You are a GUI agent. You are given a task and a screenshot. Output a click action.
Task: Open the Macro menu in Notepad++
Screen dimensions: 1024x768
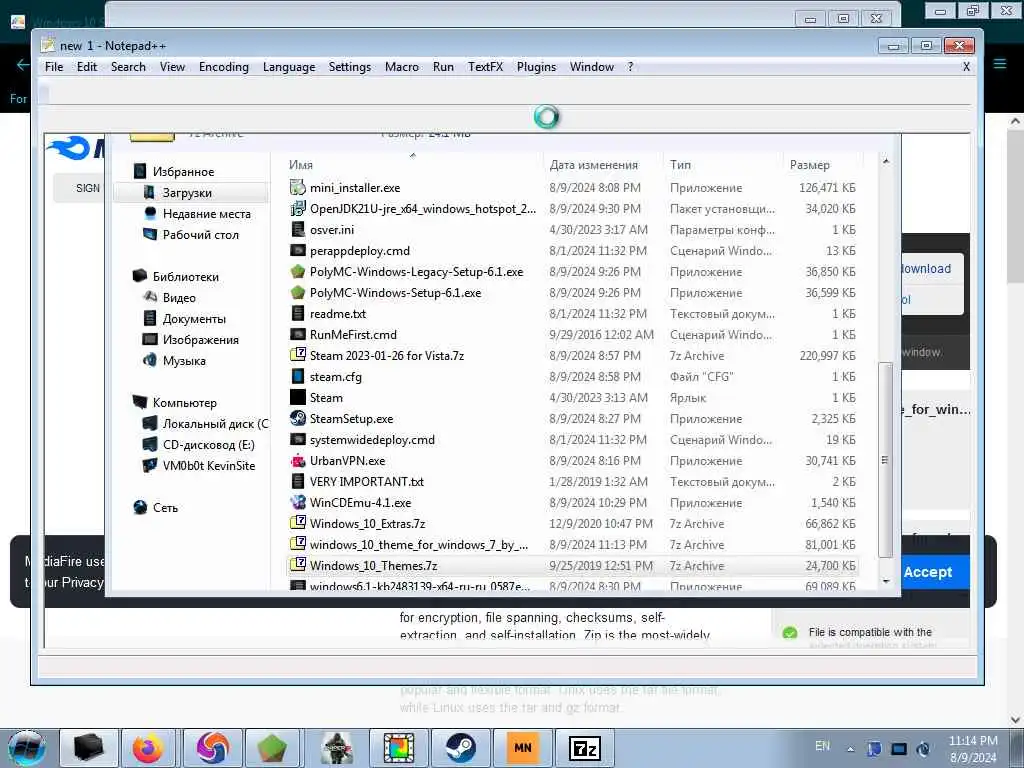[402, 67]
